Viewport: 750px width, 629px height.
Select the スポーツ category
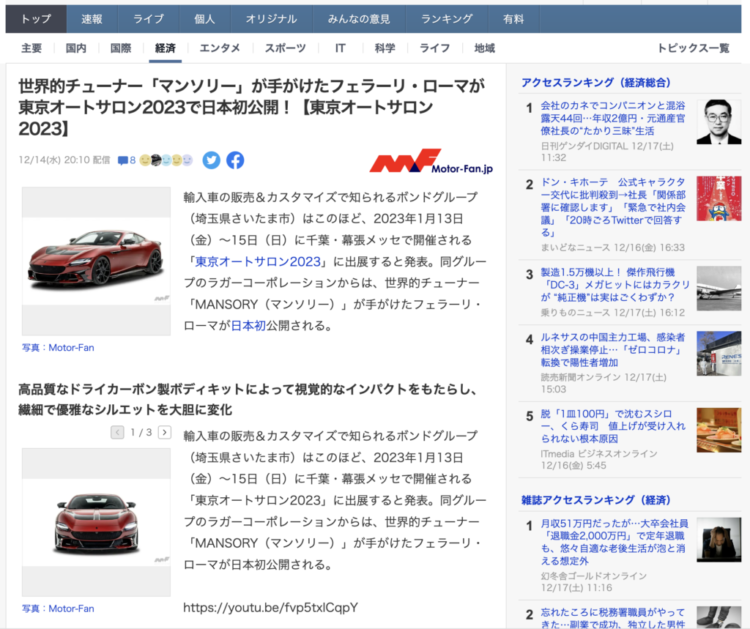285,48
